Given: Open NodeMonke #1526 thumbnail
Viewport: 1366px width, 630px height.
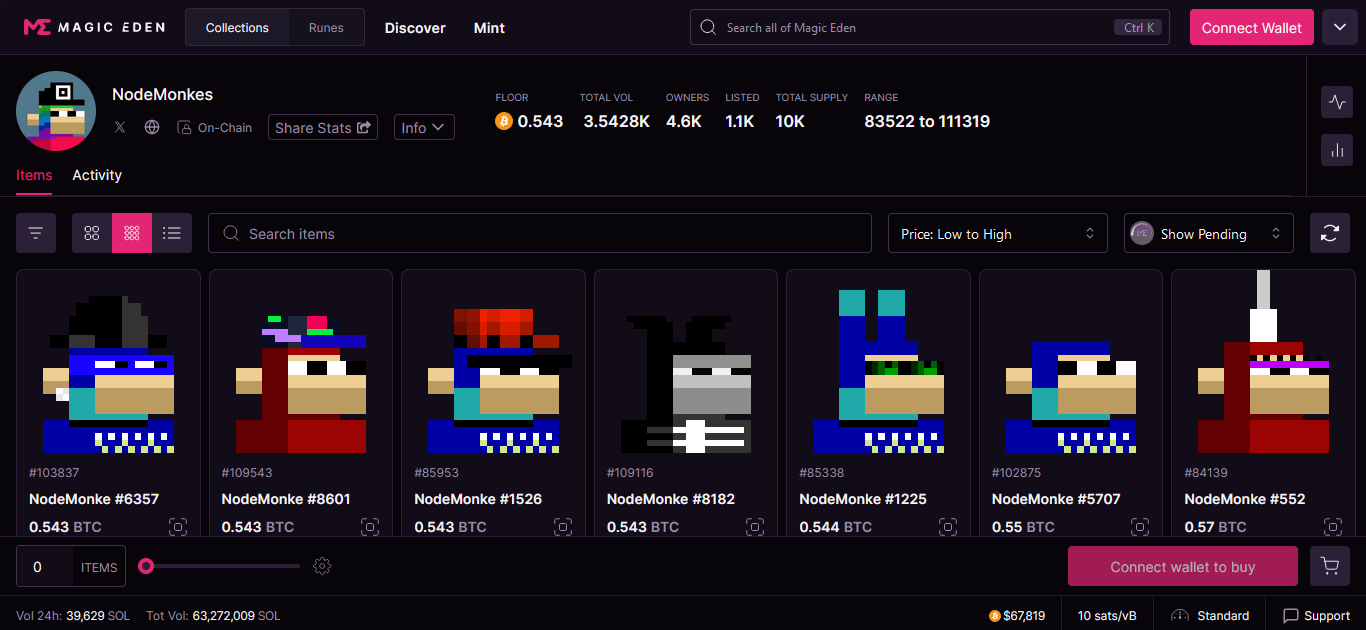Looking at the screenshot, I should pos(493,362).
